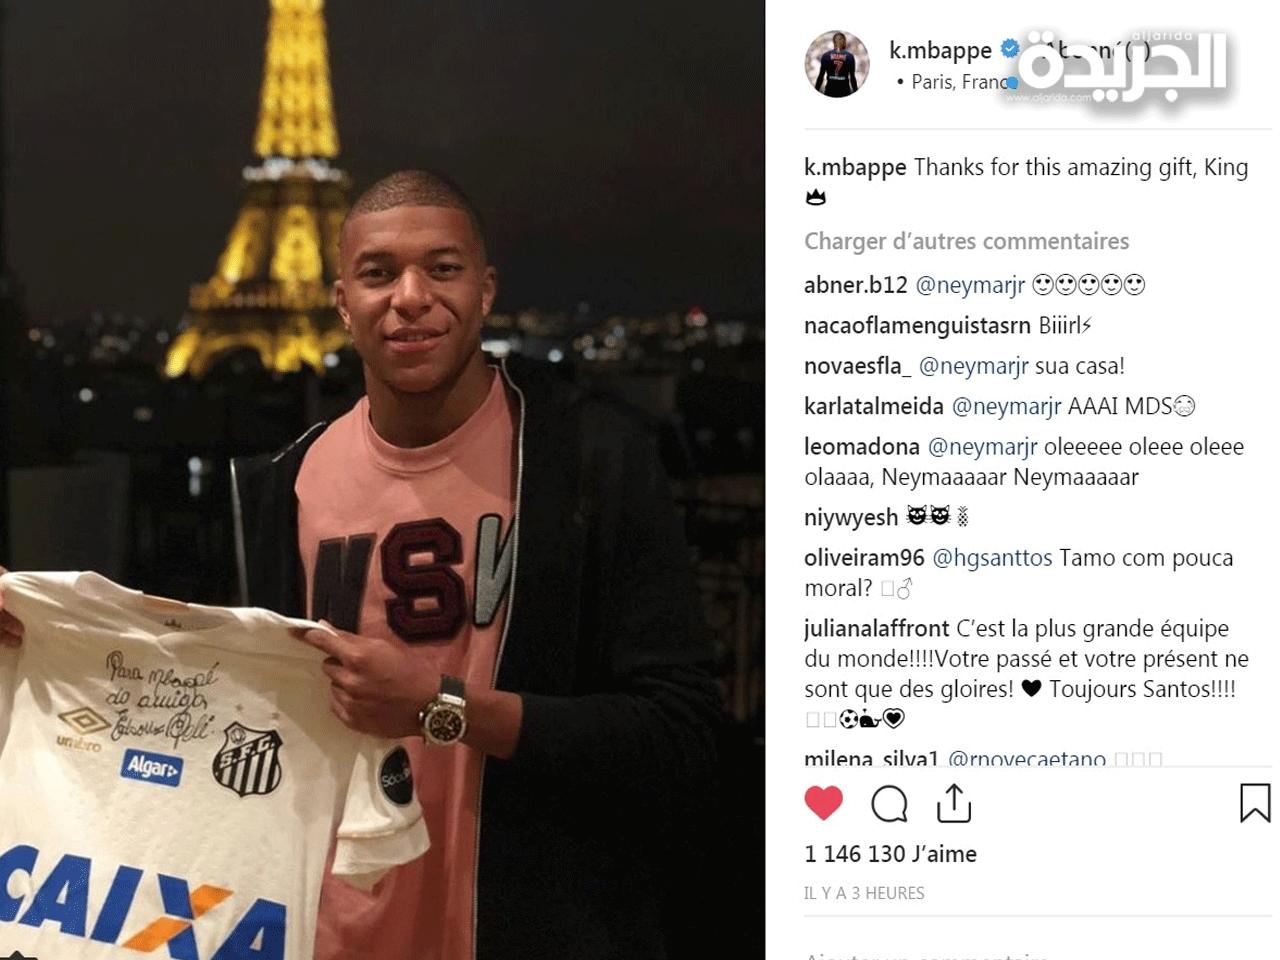View the 1 146 130 J'aime count
Viewport: 1280px width, 960px height.
point(890,854)
